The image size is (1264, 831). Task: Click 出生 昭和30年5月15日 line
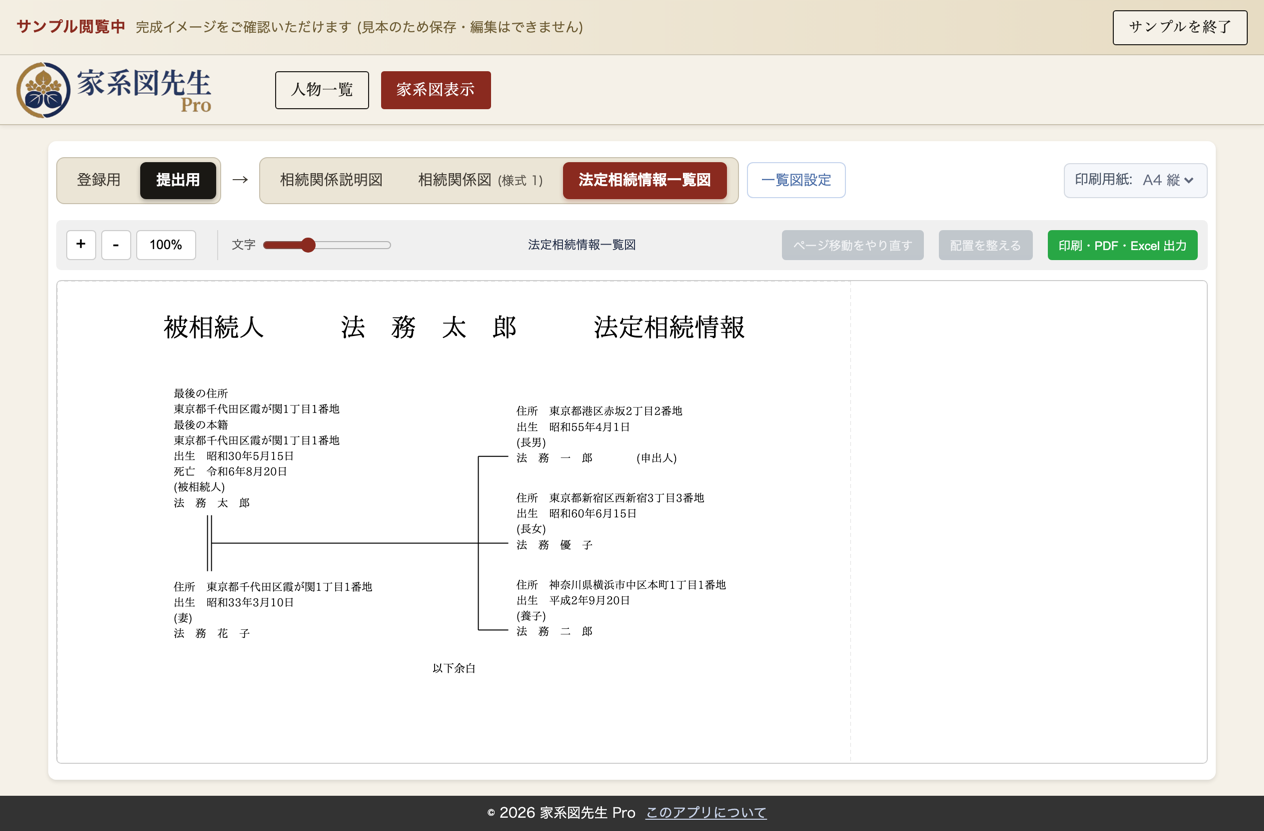pos(234,456)
